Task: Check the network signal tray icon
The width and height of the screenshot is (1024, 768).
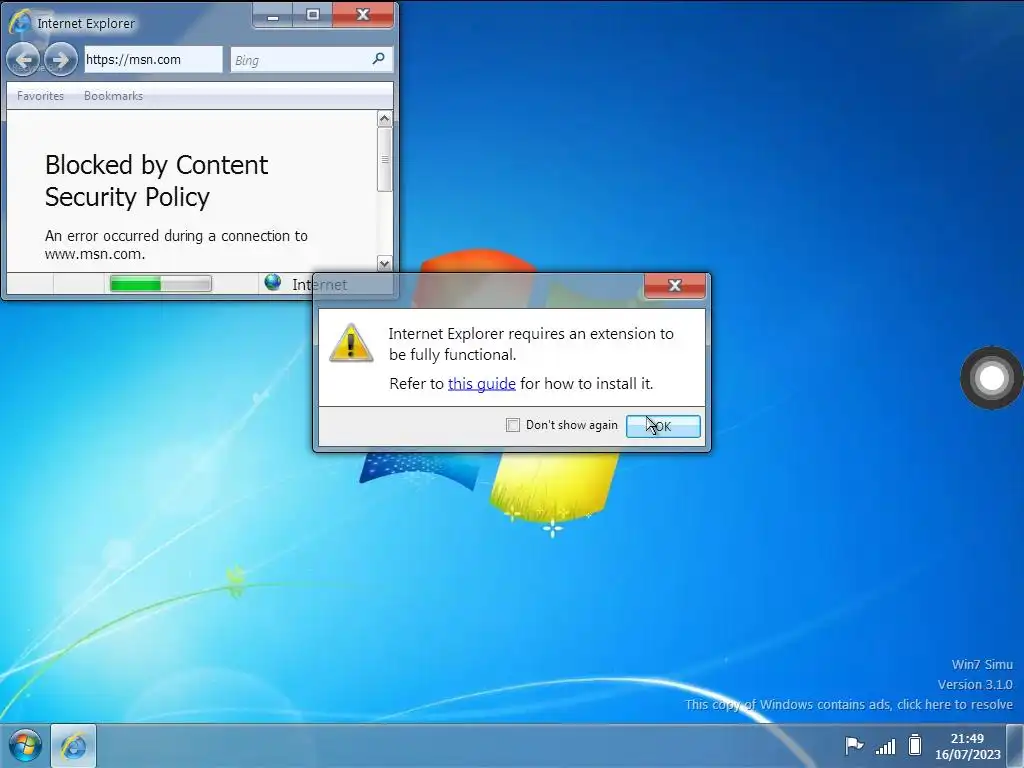Action: (x=886, y=745)
